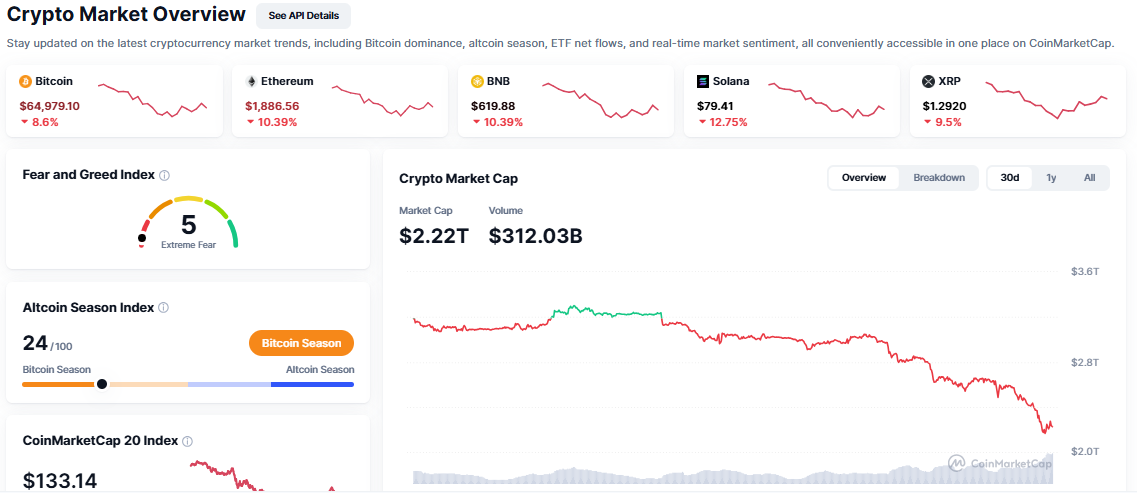
Task: Select the 1y time range
Action: coord(1051,178)
